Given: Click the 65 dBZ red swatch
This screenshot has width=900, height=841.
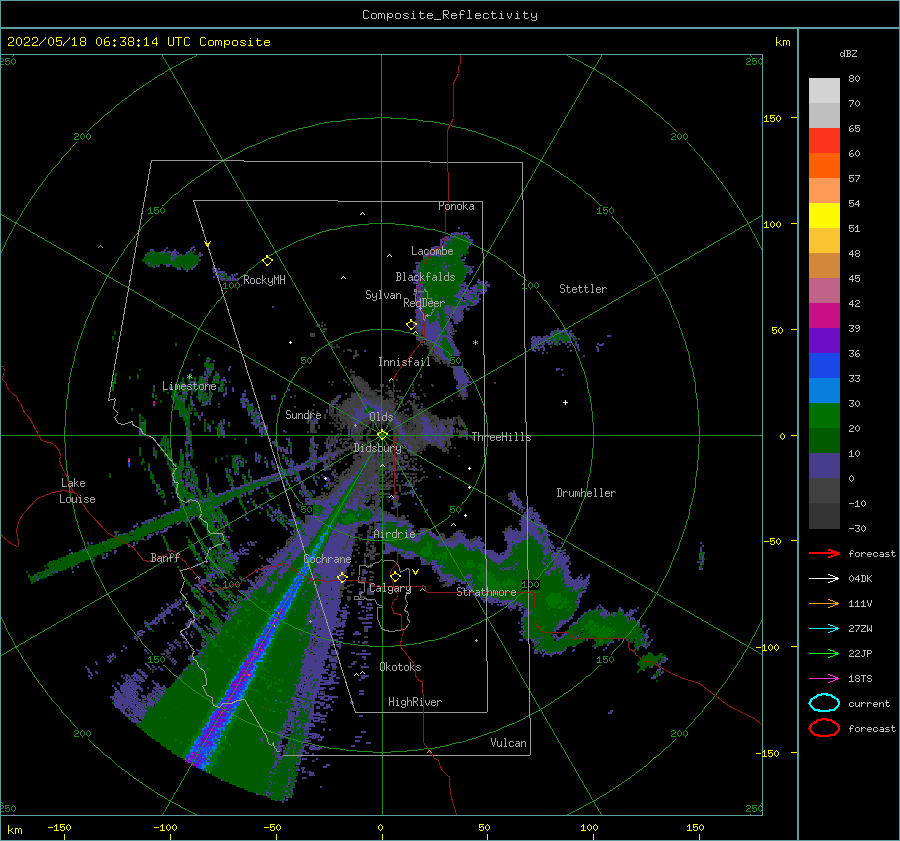Looking at the screenshot, I should pyautogui.click(x=824, y=141).
